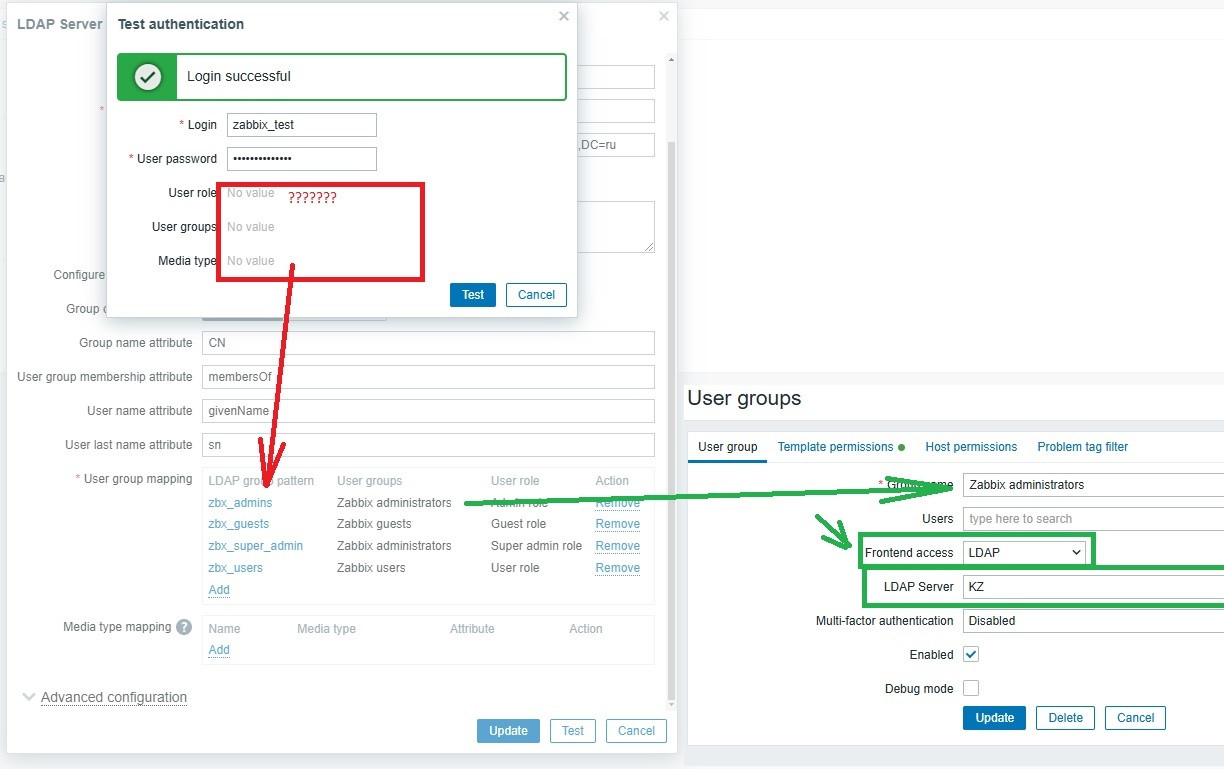The image size is (1224, 769).
Task: Toggle the Debug mode checkbox
Action: (971, 688)
